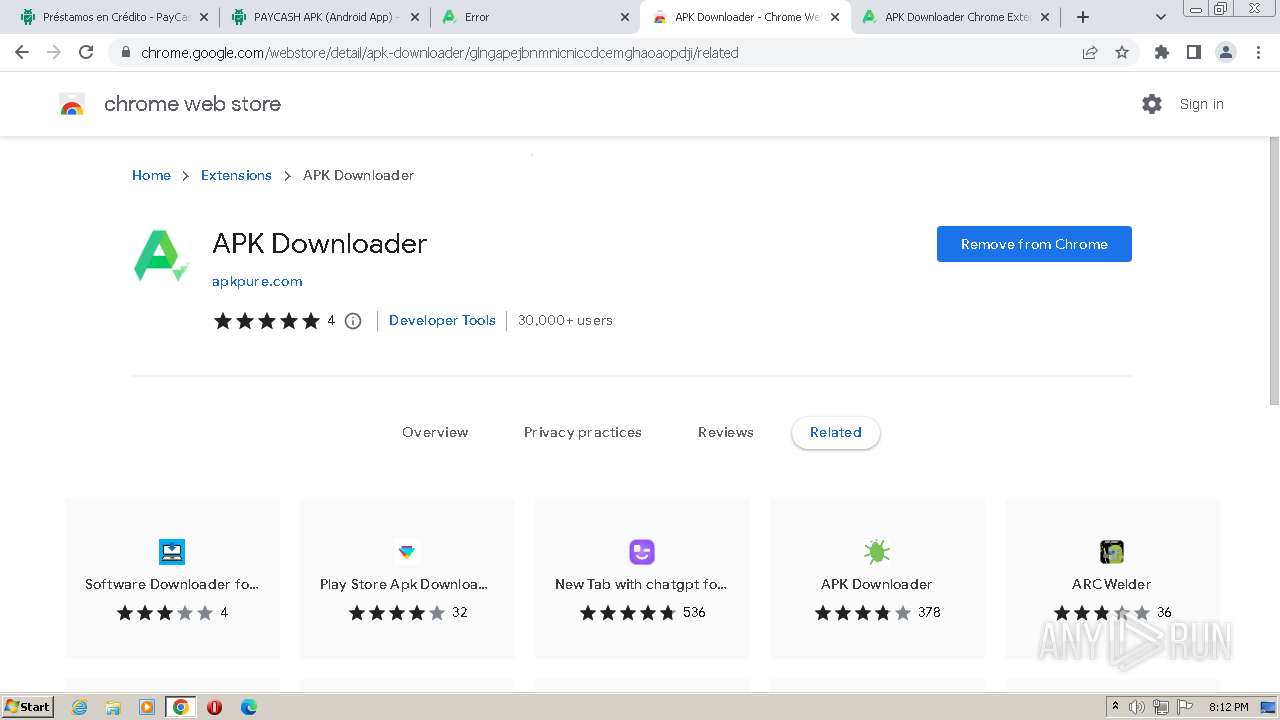Screen dimensions: 1280x720
Task: Show hidden system tray icons
Action: click(x=1115, y=707)
